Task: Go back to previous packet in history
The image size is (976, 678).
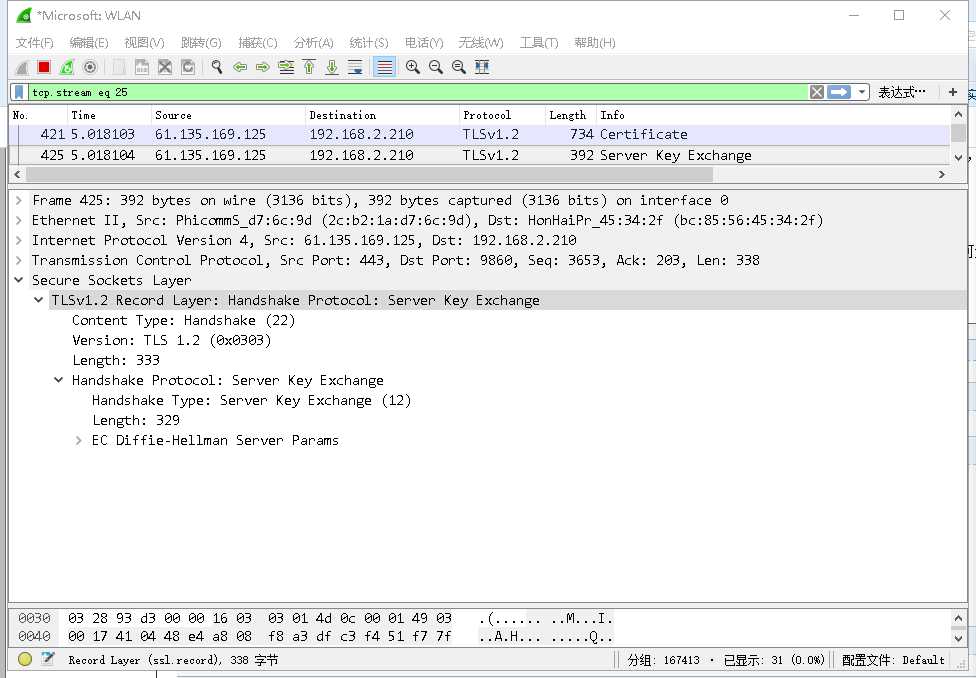Action: [240, 67]
